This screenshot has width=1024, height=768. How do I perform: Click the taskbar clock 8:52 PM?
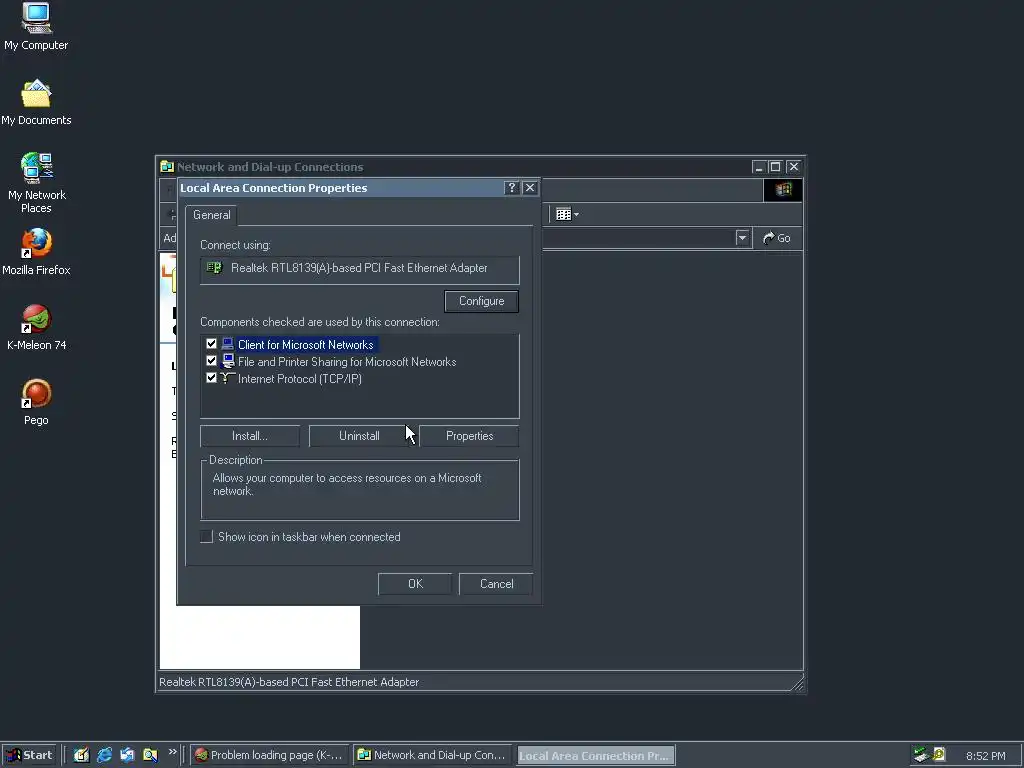click(985, 756)
